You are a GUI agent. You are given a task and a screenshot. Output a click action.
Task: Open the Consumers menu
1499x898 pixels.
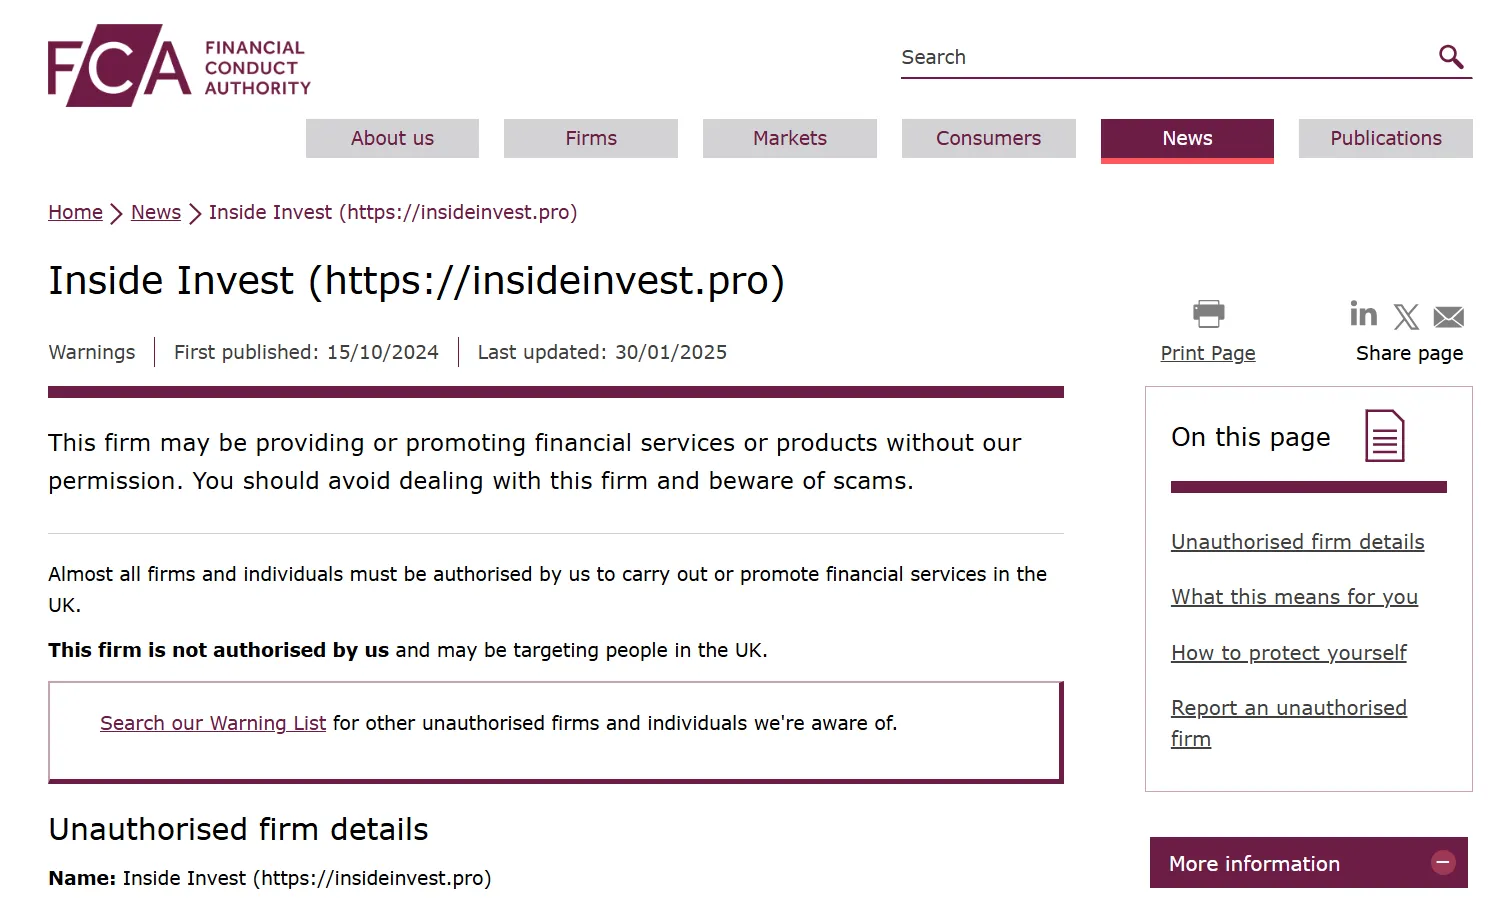(x=988, y=138)
